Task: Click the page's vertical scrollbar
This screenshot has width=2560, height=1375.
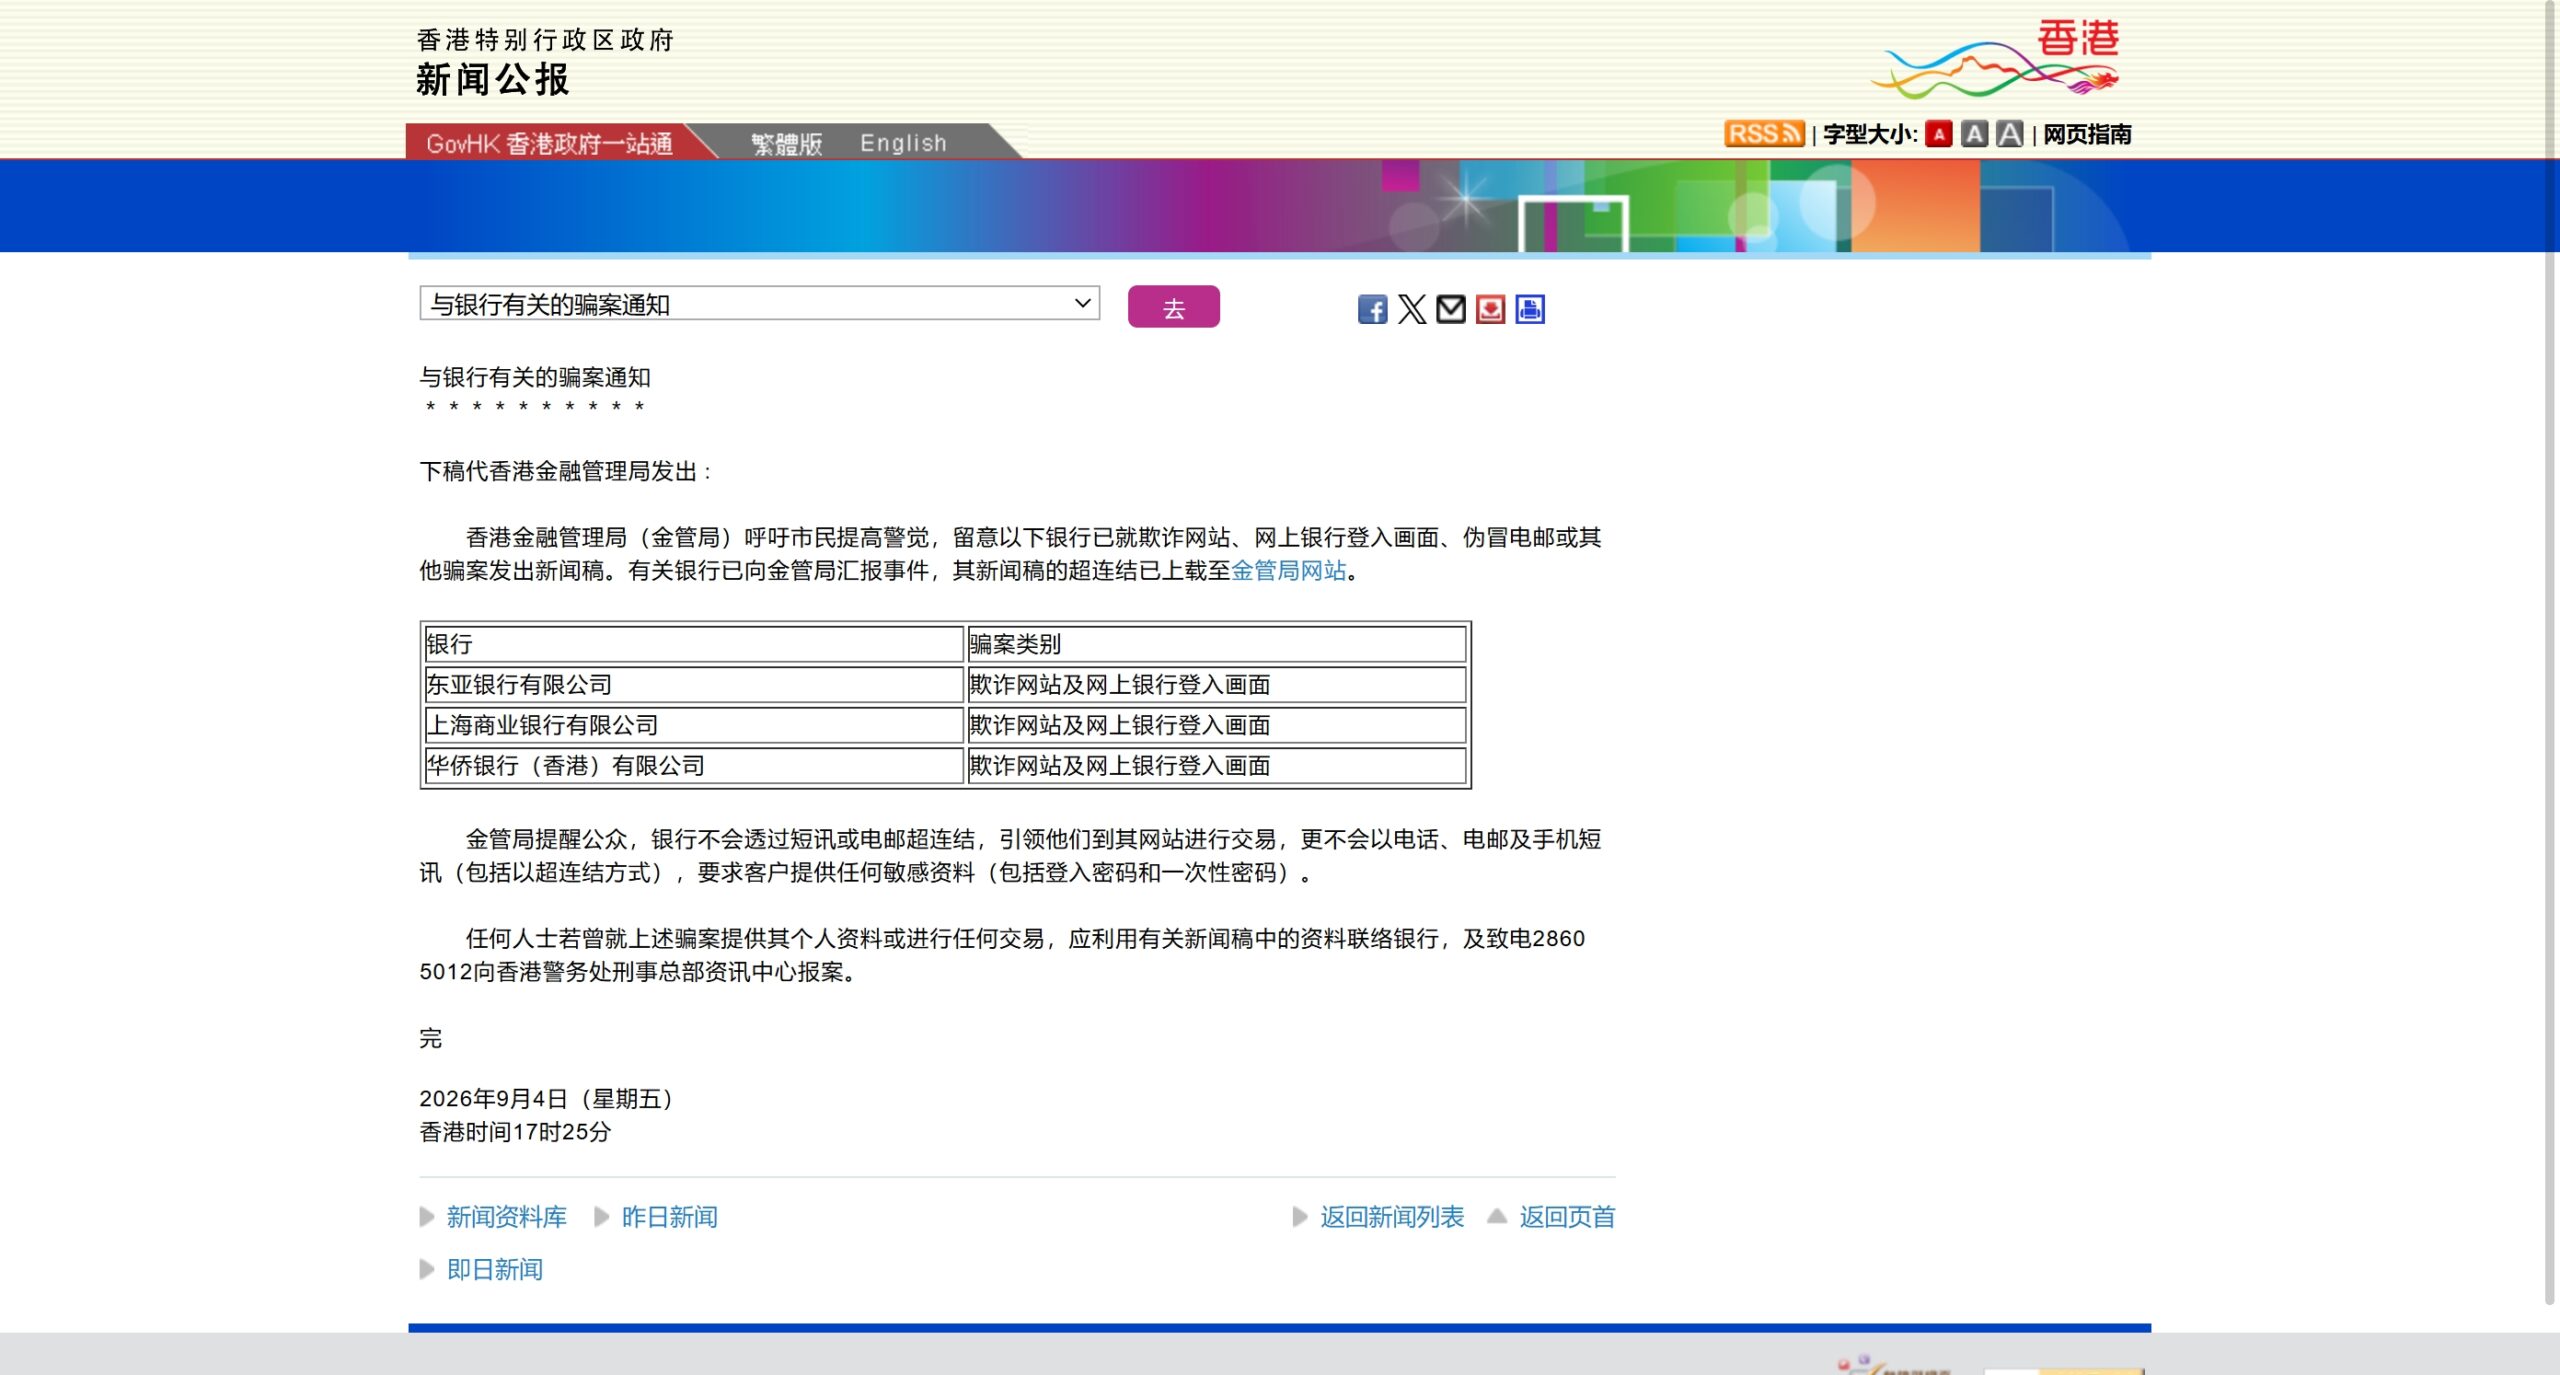Action: [2550, 650]
